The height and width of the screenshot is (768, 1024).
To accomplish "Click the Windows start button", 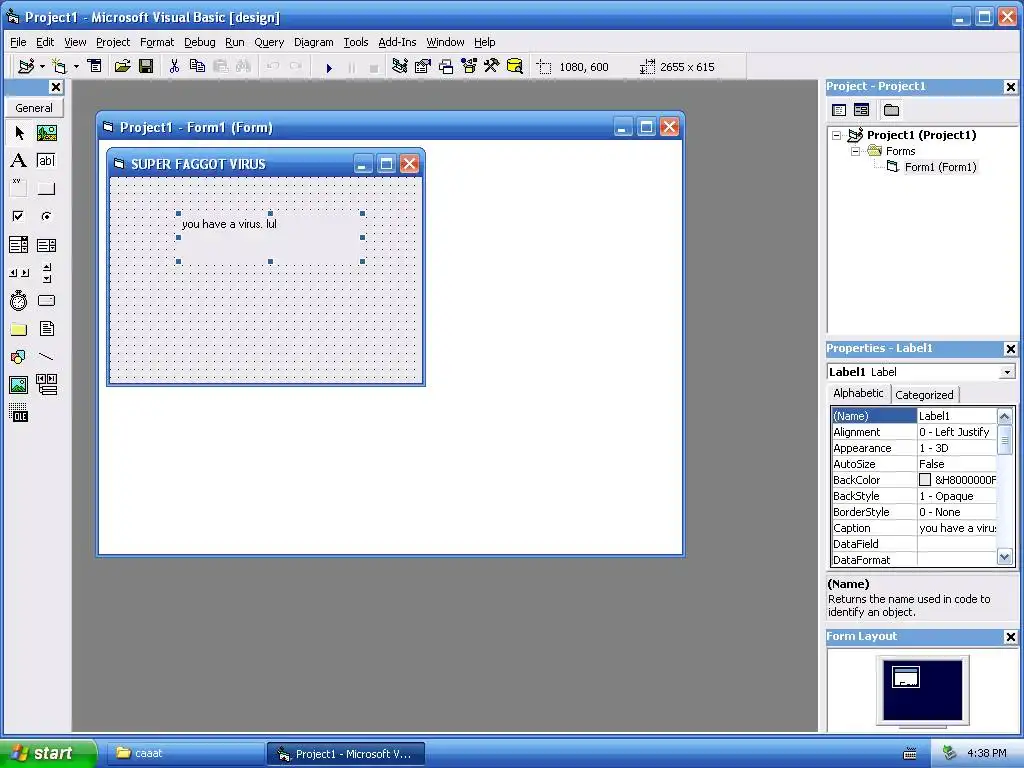I will [48, 753].
